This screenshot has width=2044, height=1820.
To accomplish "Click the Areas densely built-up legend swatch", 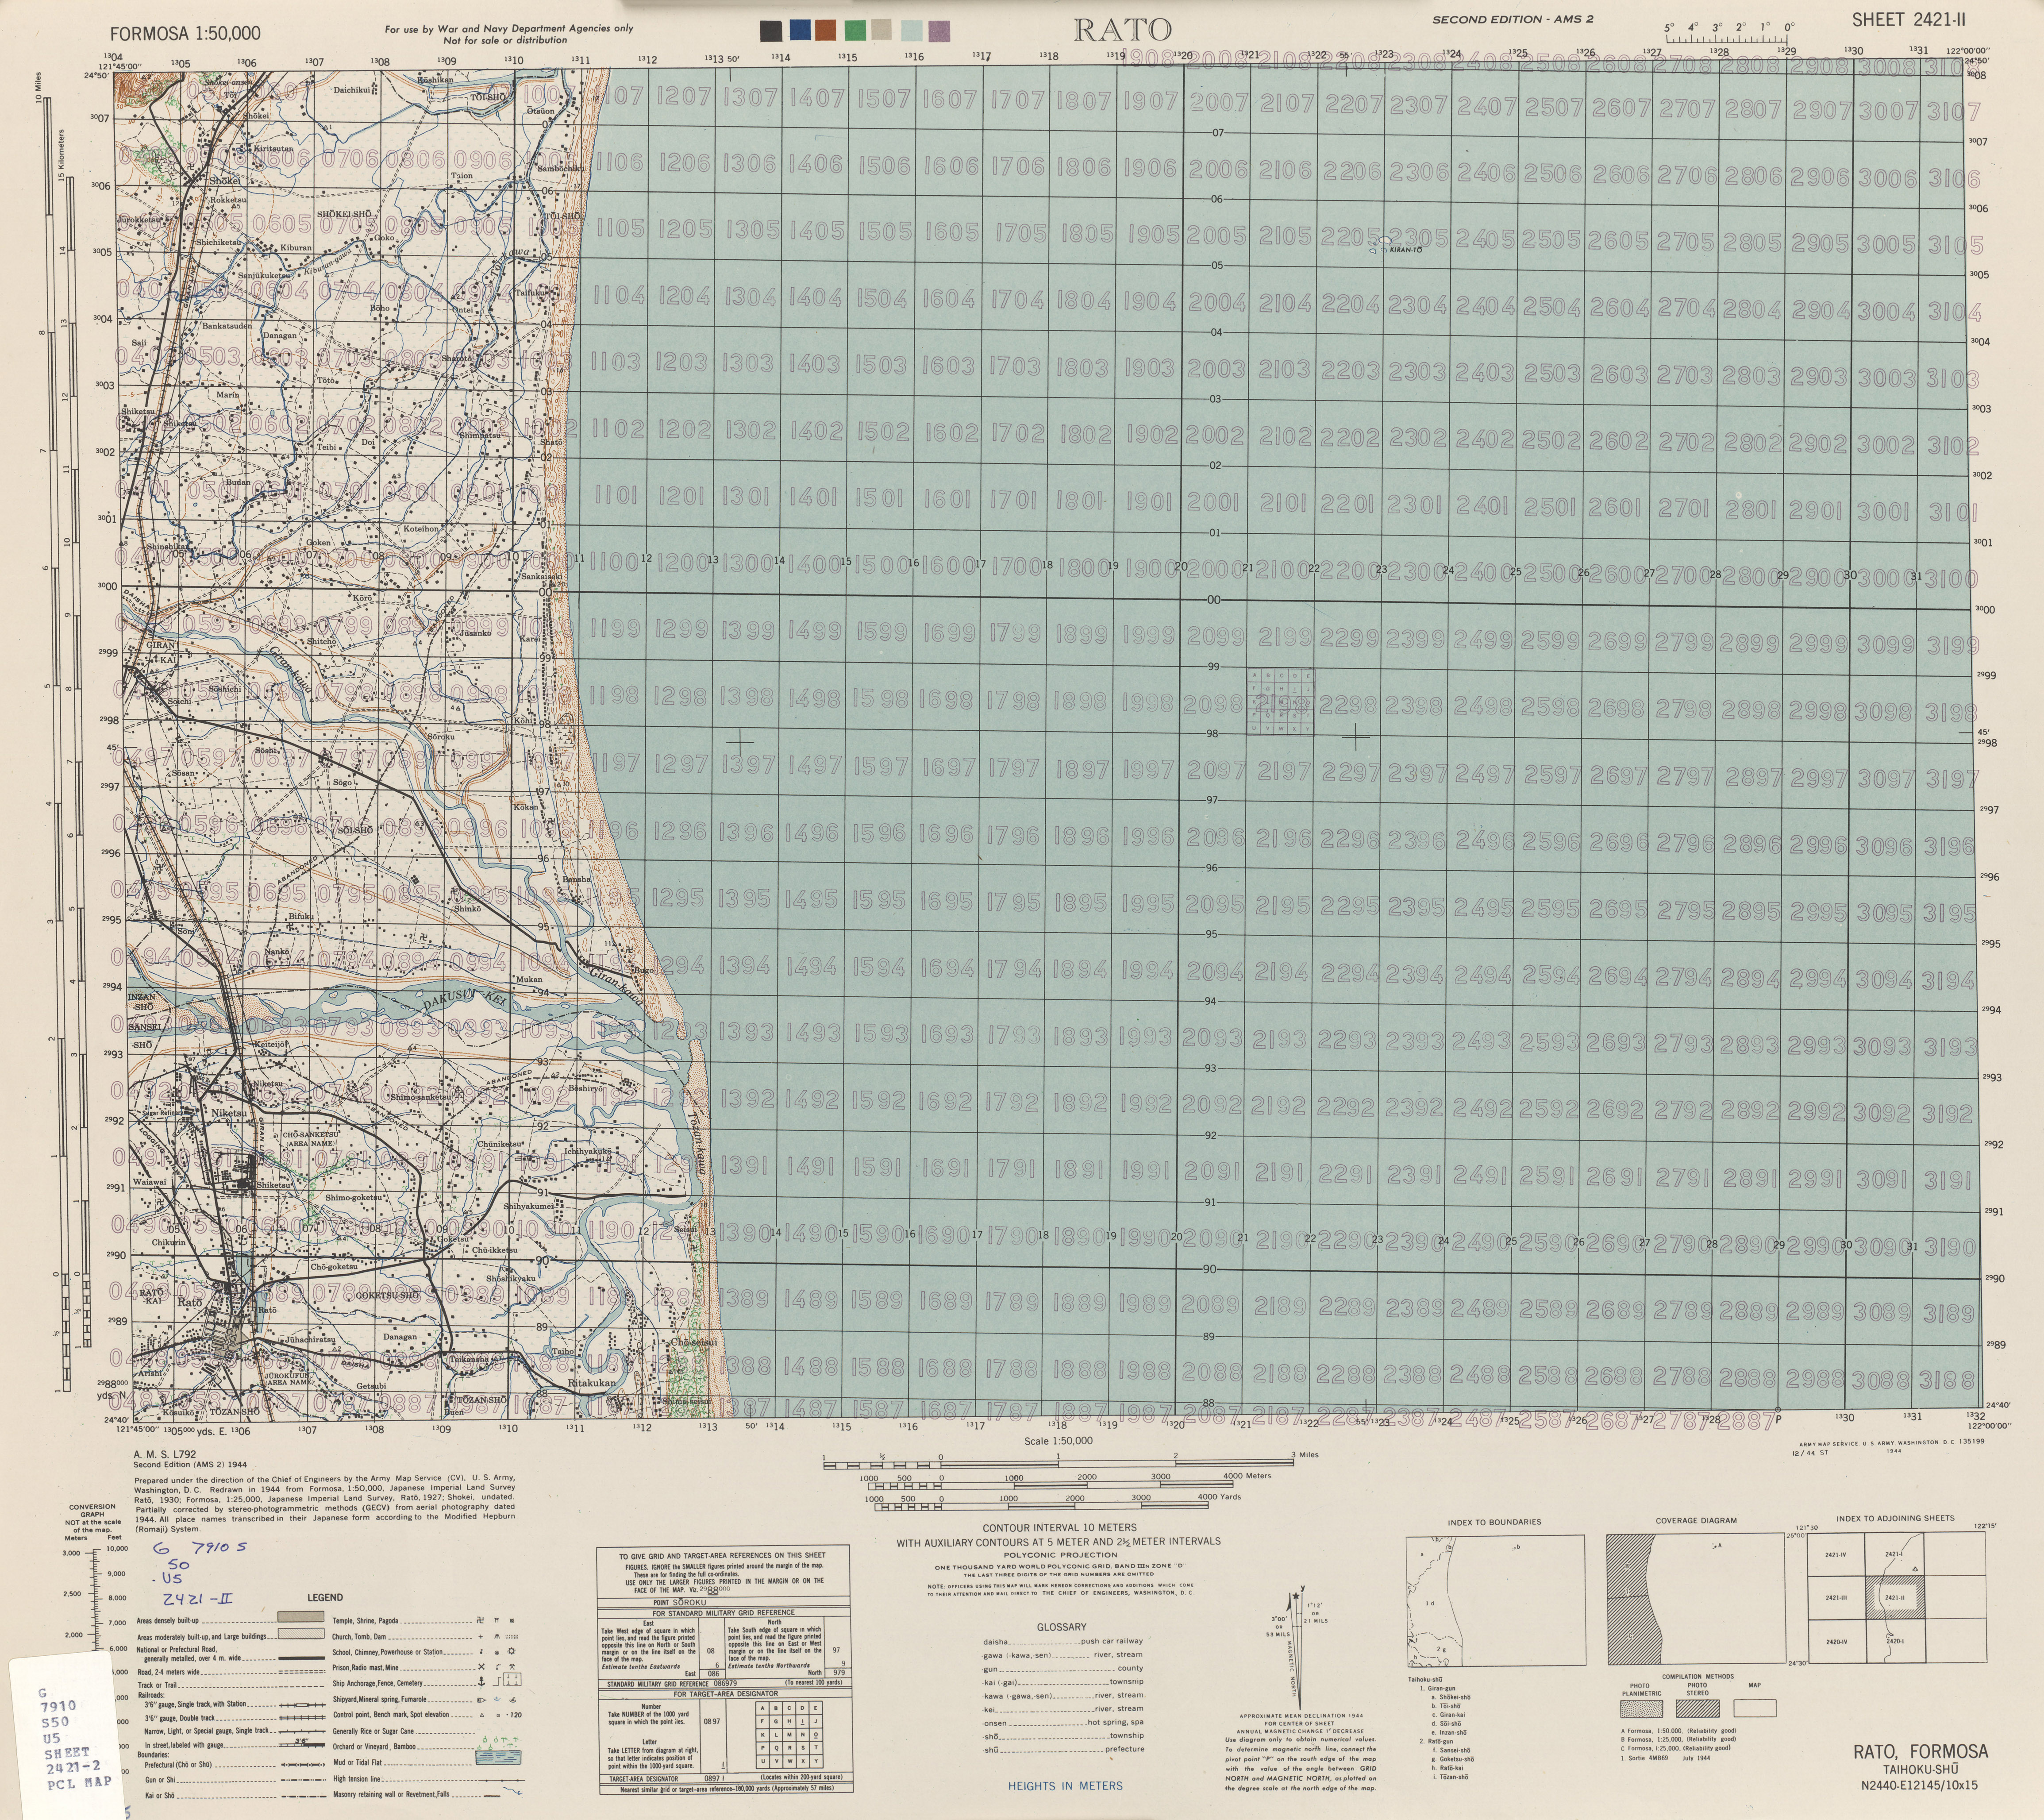I will coord(301,1617).
